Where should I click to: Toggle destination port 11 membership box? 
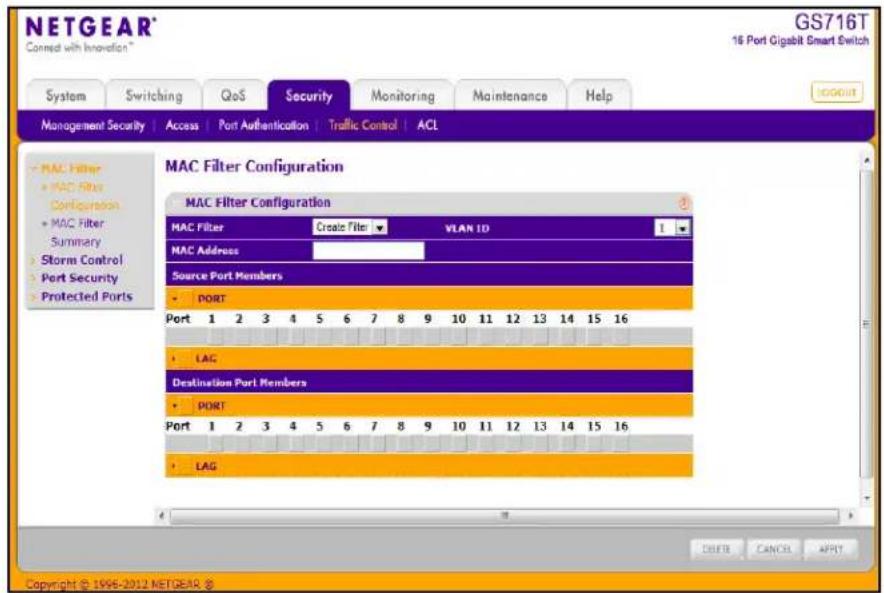point(485,444)
